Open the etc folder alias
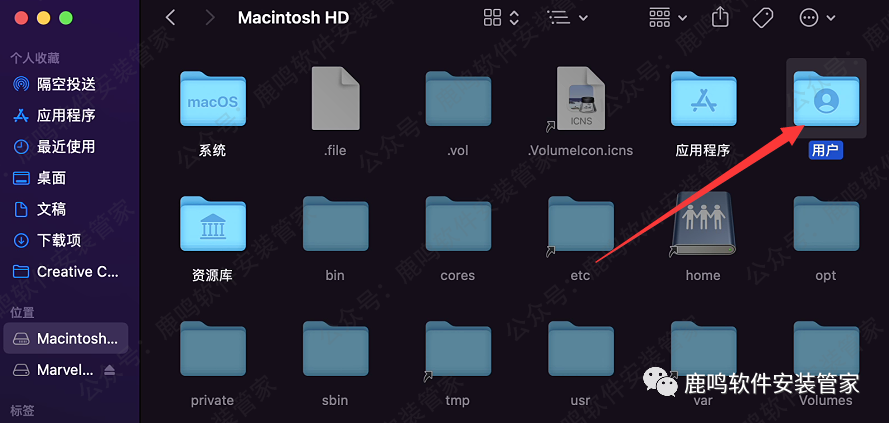Screen dimensions: 889x423 click(x=580, y=226)
